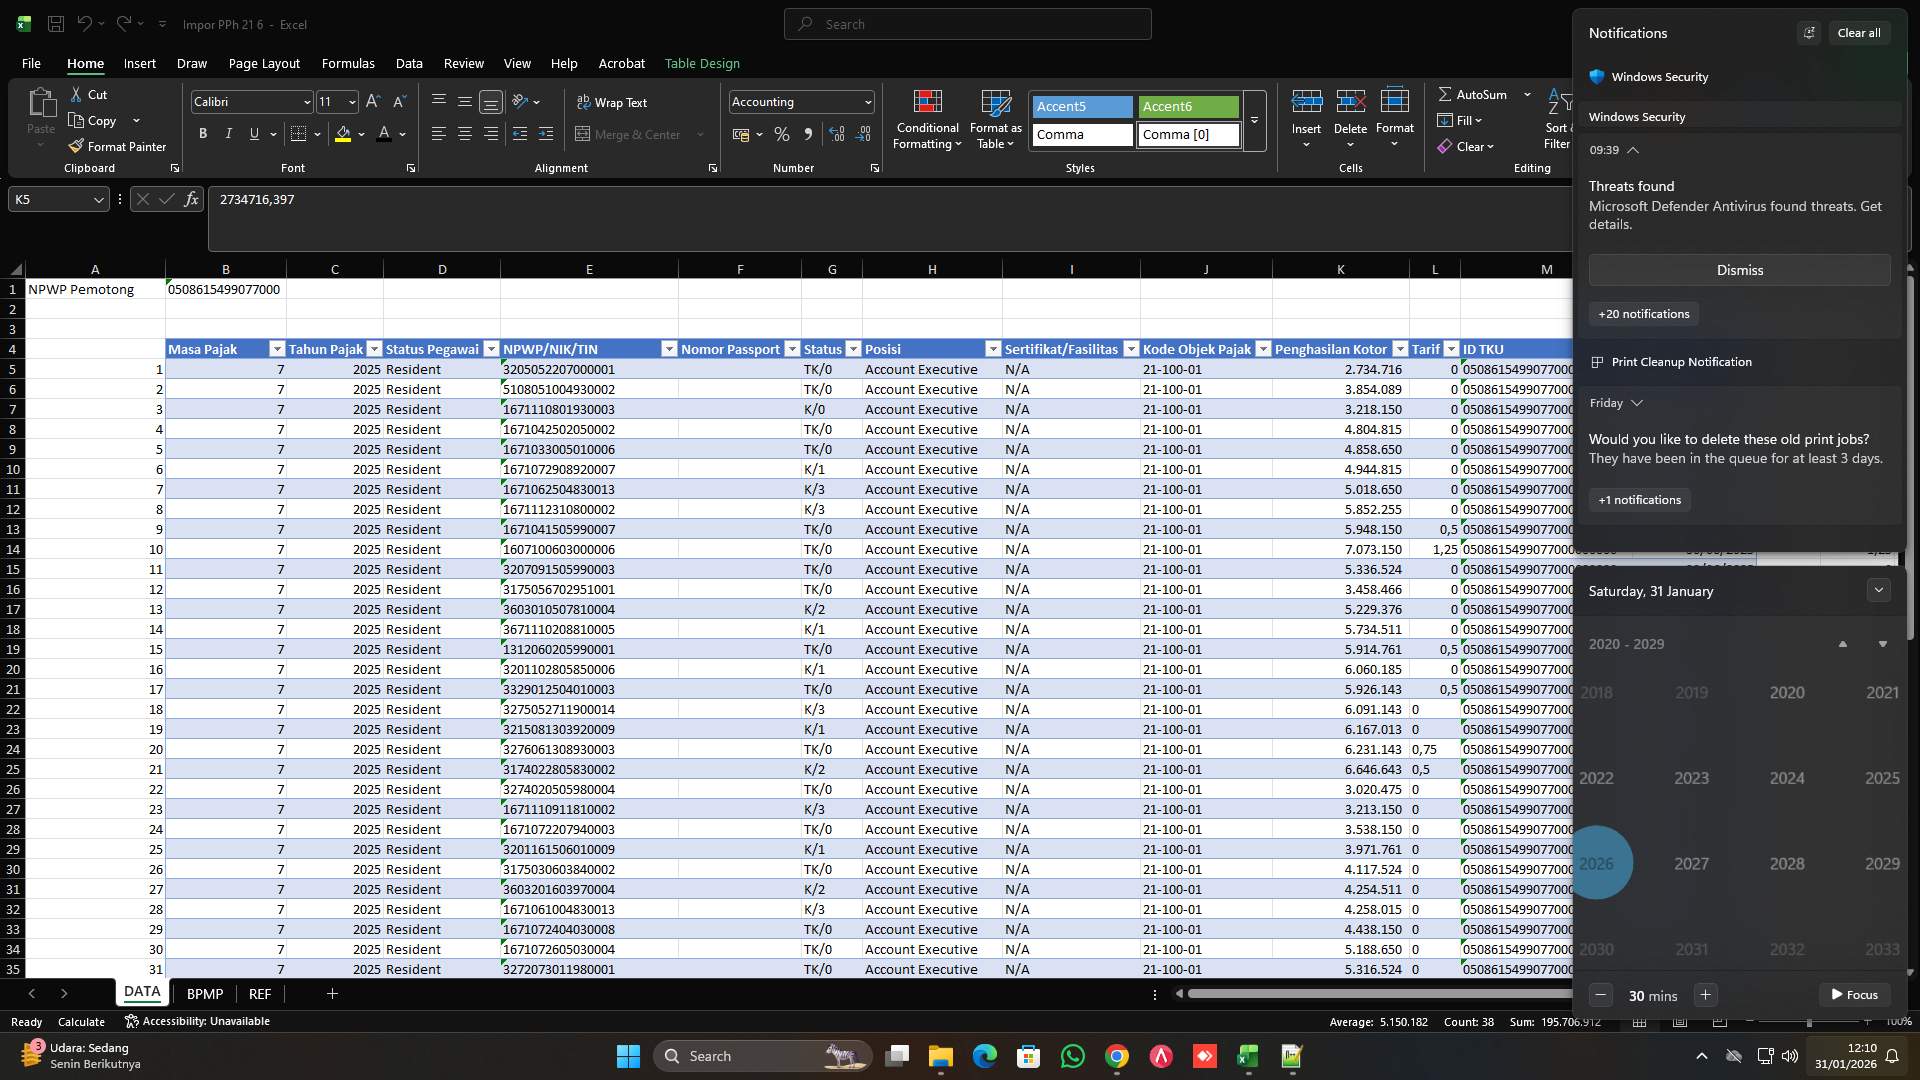Open the font name dropdown

click(x=305, y=102)
